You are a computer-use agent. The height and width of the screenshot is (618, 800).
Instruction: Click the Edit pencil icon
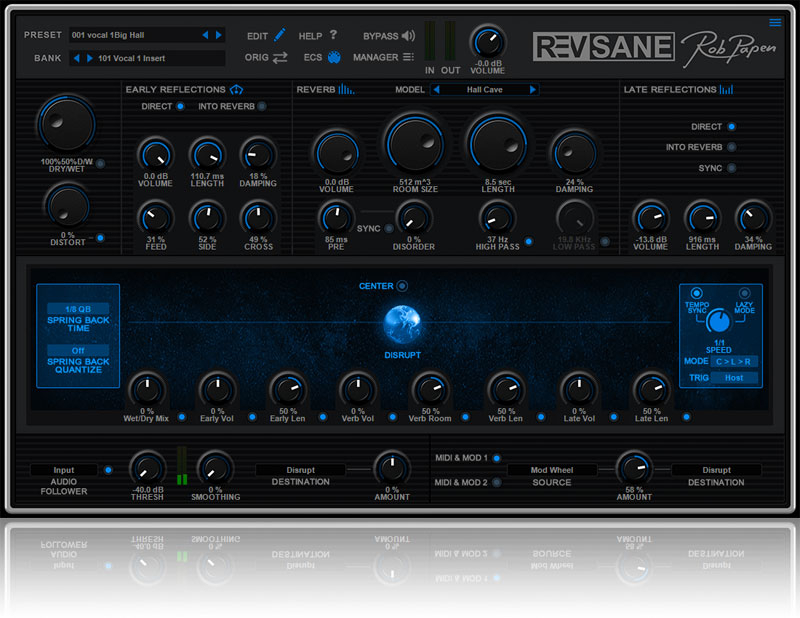[x=280, y=35]
